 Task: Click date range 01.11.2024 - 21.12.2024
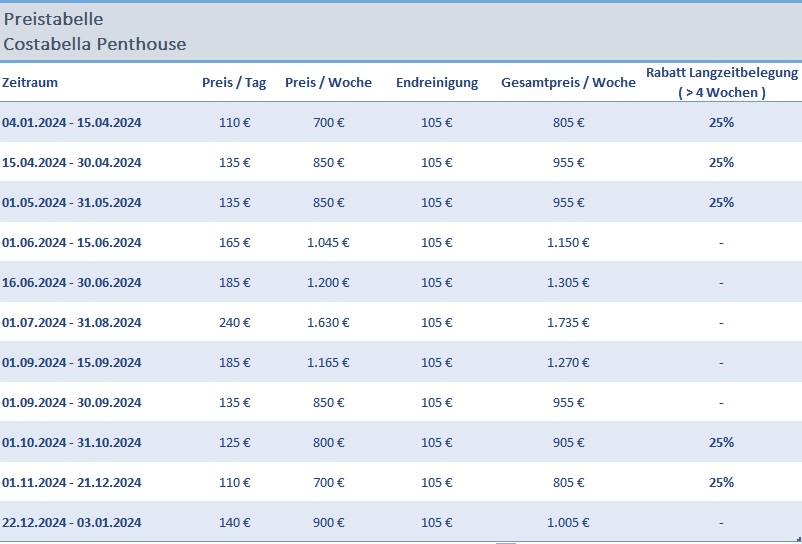72,483
